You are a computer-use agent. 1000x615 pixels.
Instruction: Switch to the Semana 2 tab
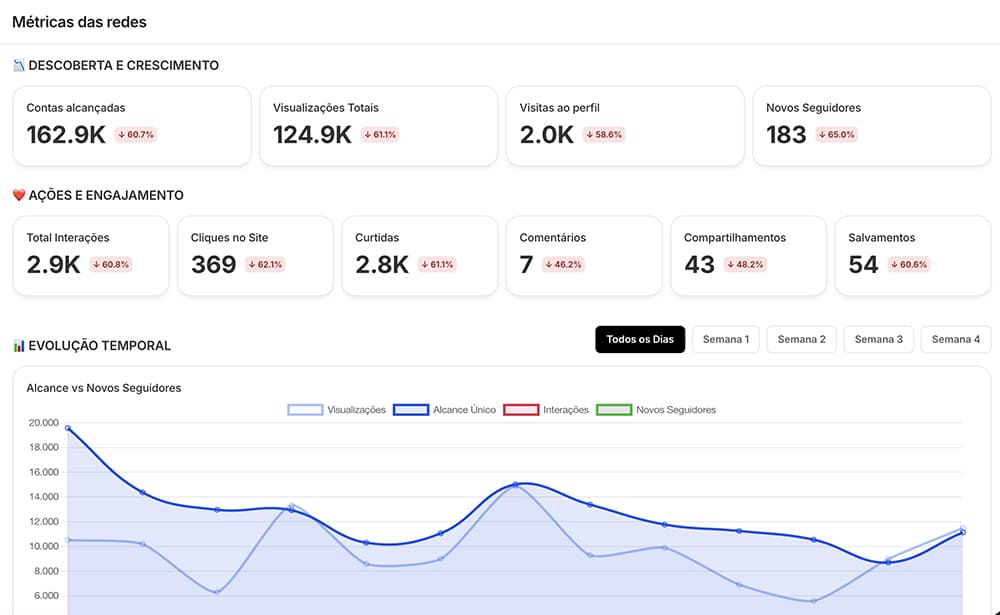click(802, 339)
